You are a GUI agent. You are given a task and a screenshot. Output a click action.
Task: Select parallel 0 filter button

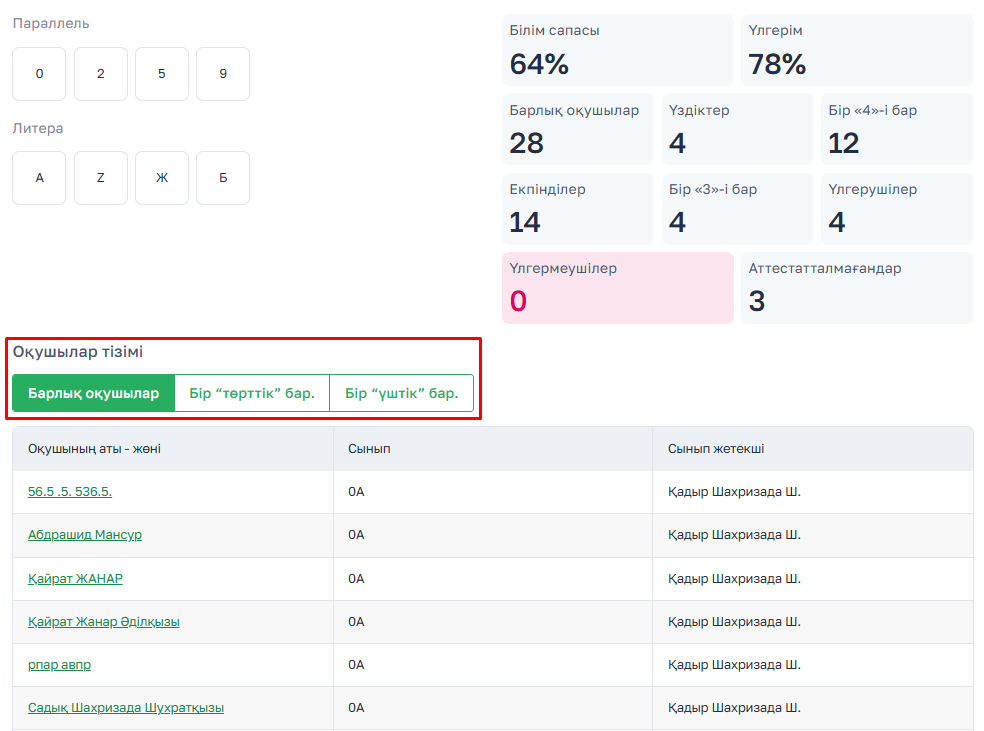coord(39,74)
